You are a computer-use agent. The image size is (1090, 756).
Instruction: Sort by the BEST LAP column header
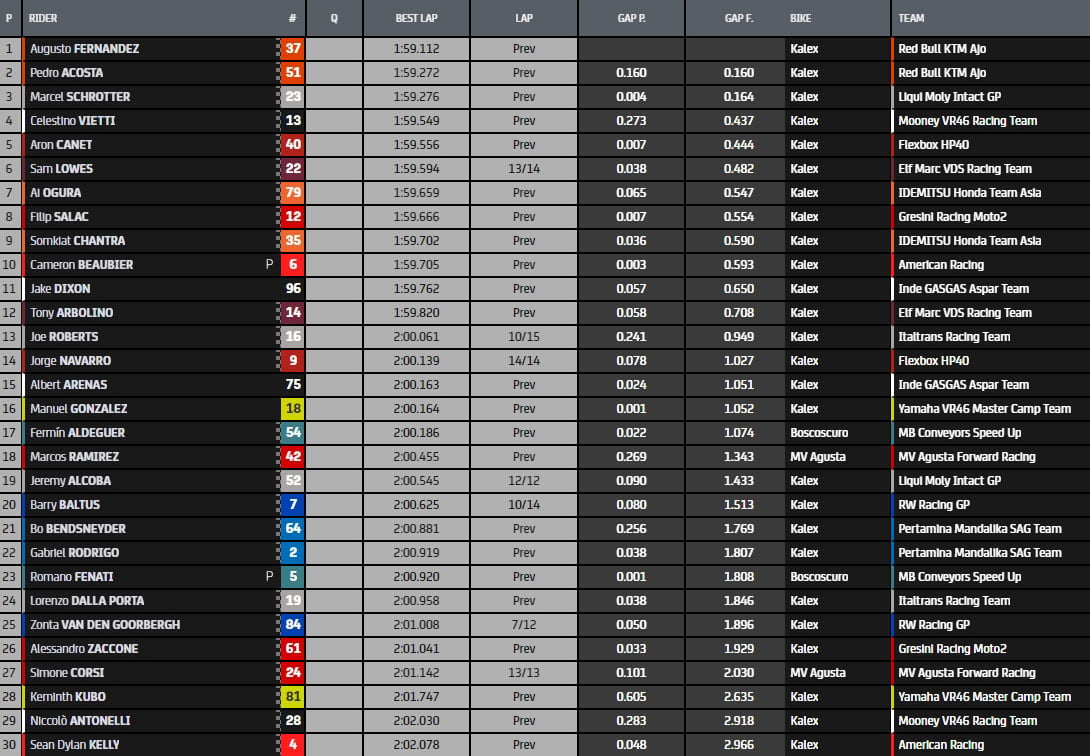point(416,18)
